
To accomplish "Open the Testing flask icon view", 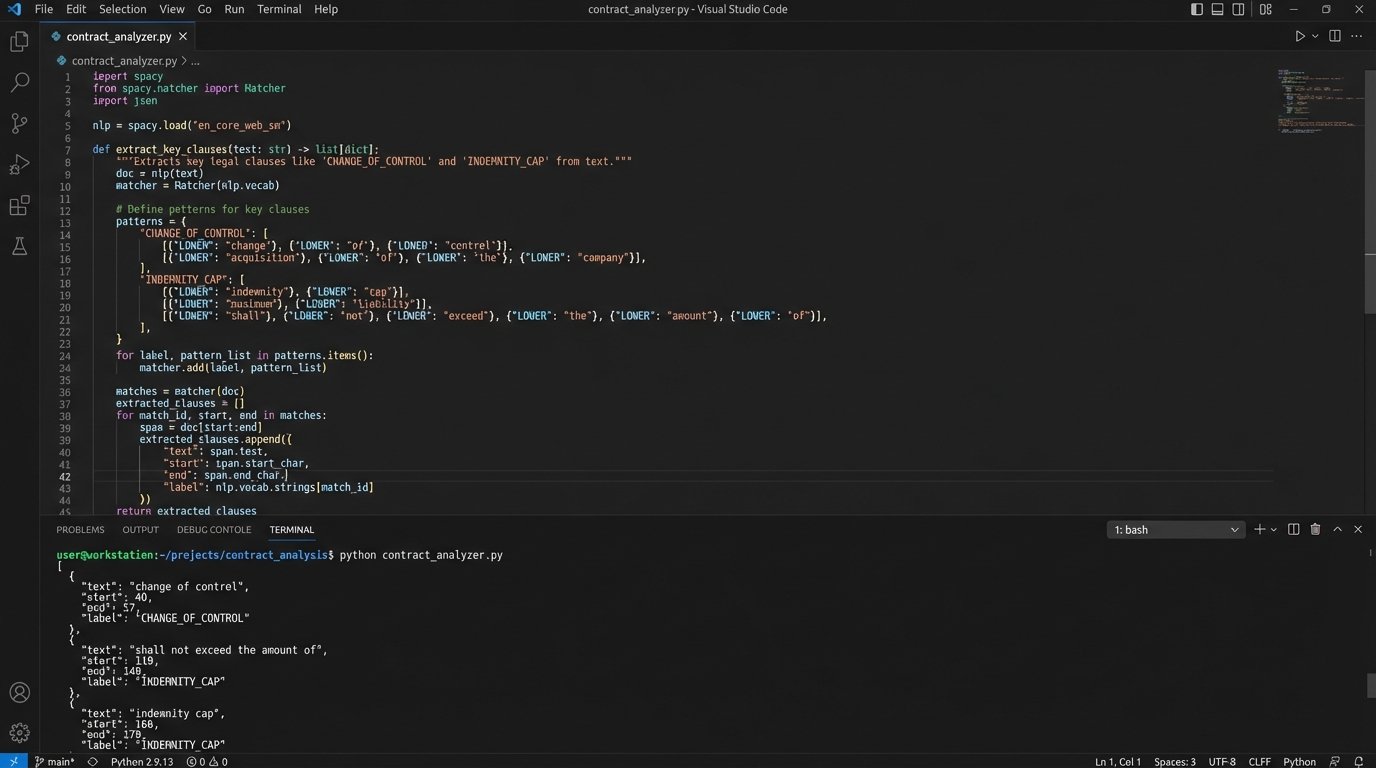I will click(x=19, y=246).
